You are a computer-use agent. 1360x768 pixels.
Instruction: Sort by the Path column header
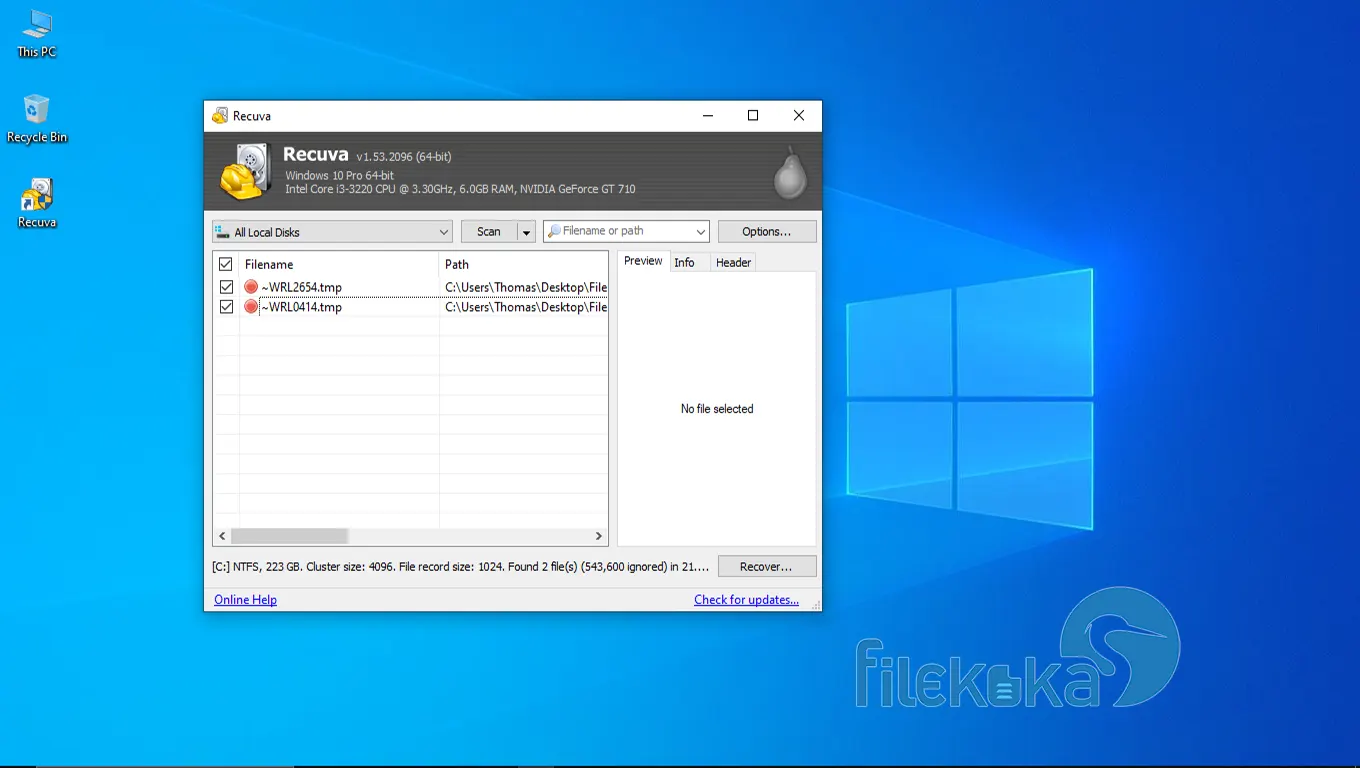[523, 264]
